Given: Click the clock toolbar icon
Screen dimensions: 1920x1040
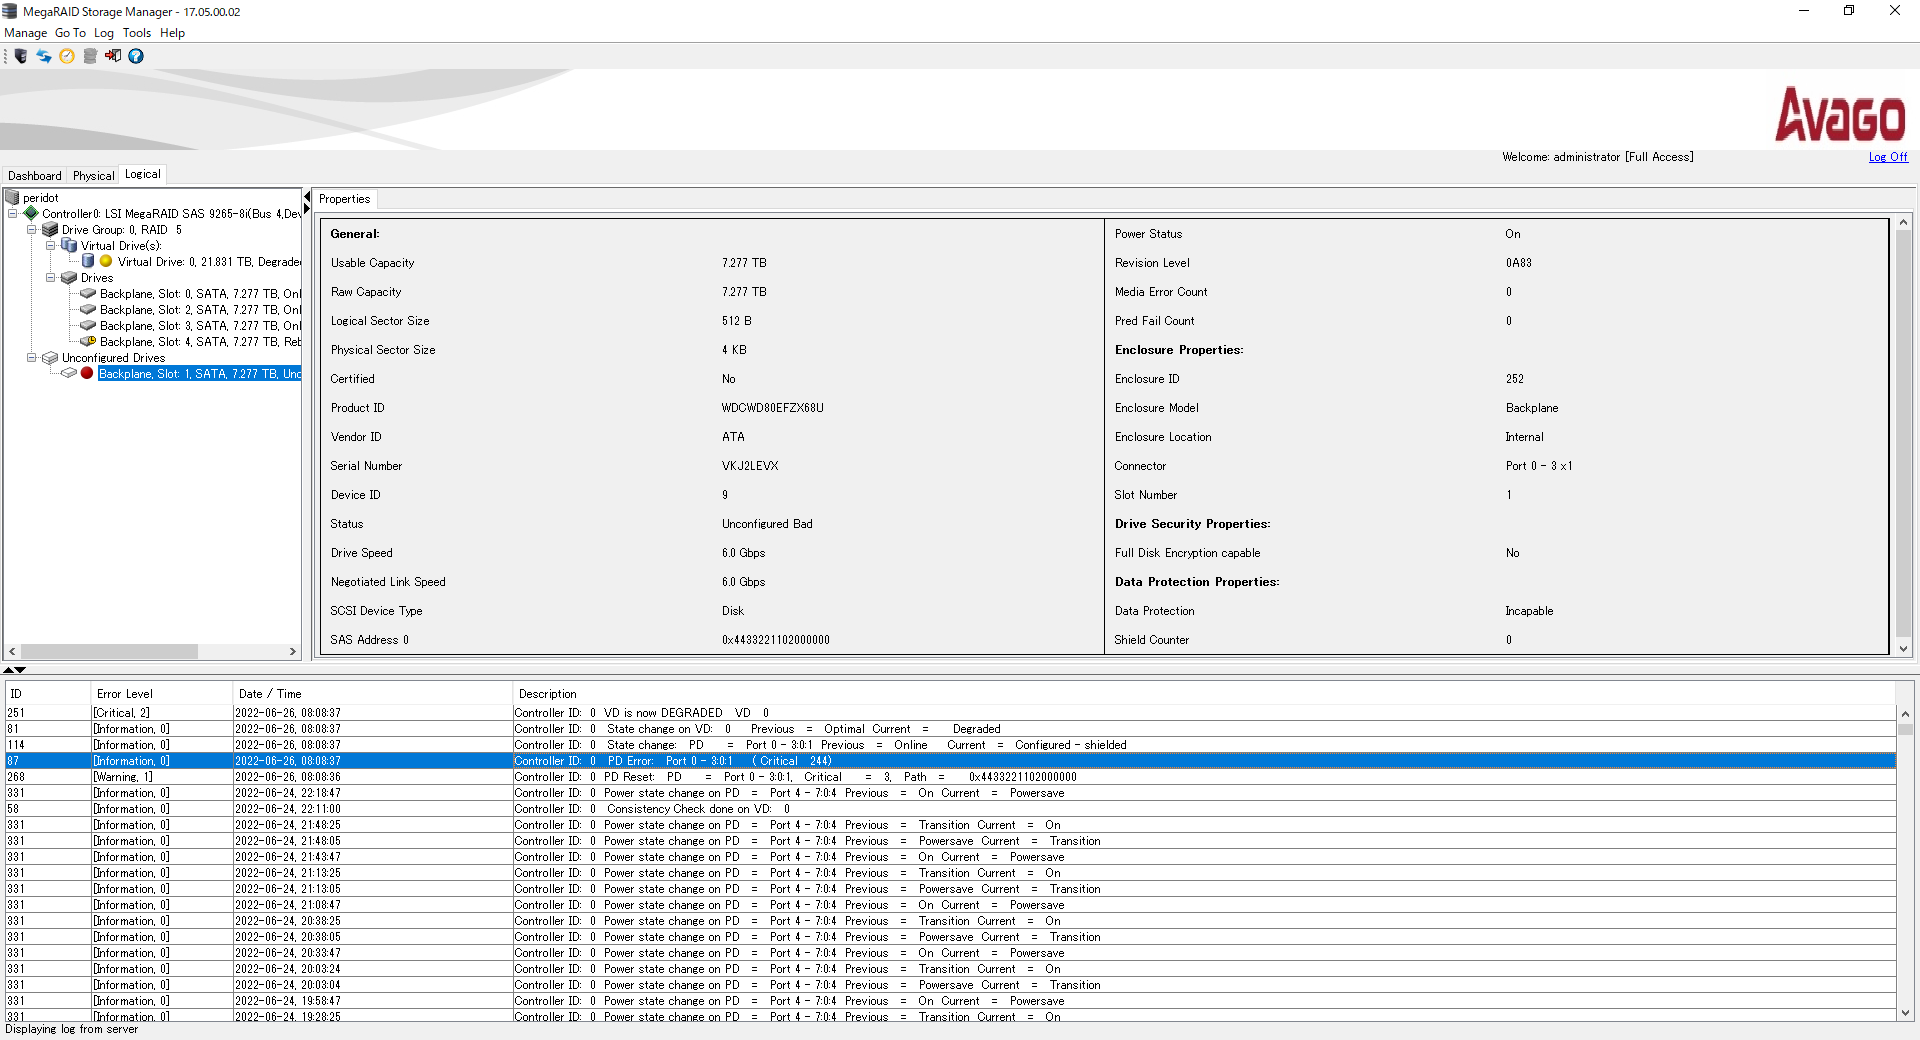Looking at the screenshot, I should click(x=67, y=56).
